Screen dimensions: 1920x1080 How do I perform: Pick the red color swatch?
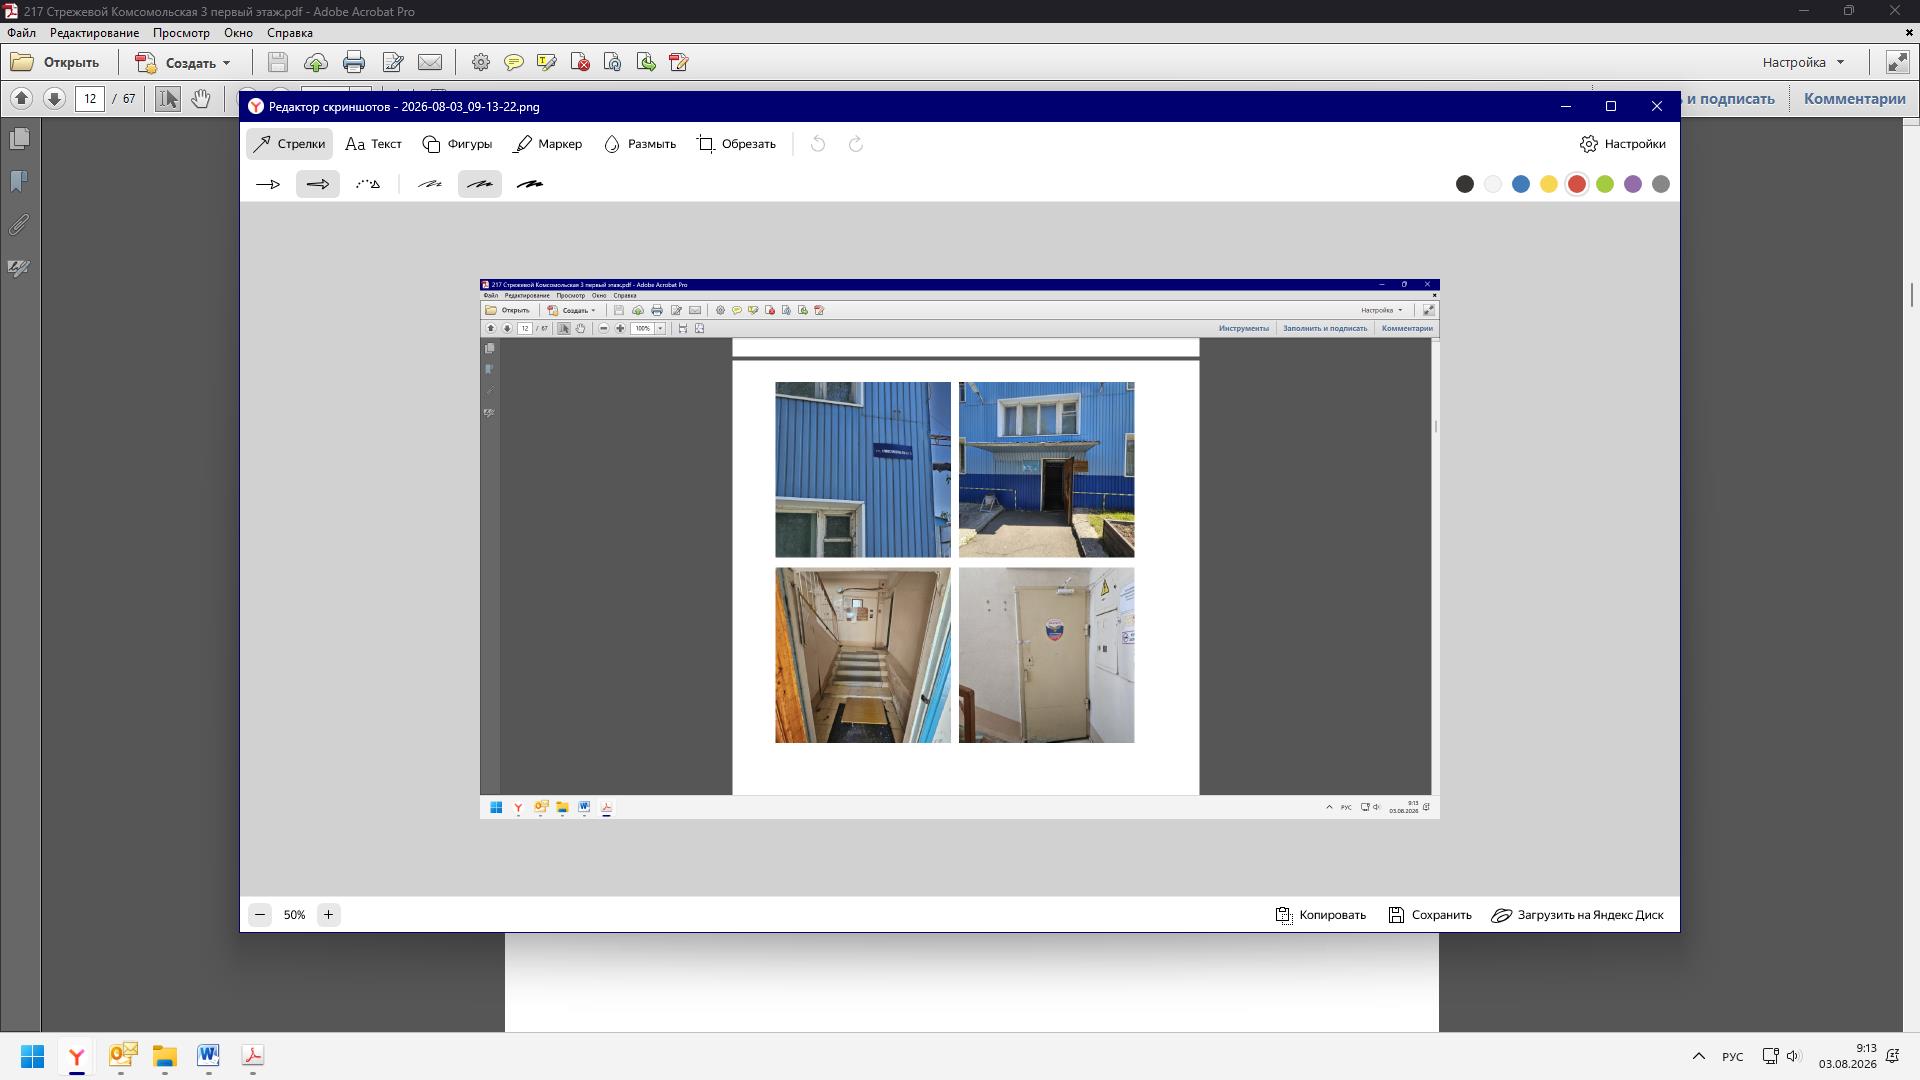[x=1577, y=184]
